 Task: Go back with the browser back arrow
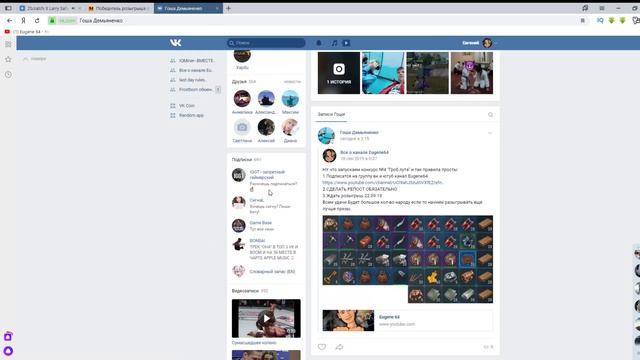(x=9, y=20)
